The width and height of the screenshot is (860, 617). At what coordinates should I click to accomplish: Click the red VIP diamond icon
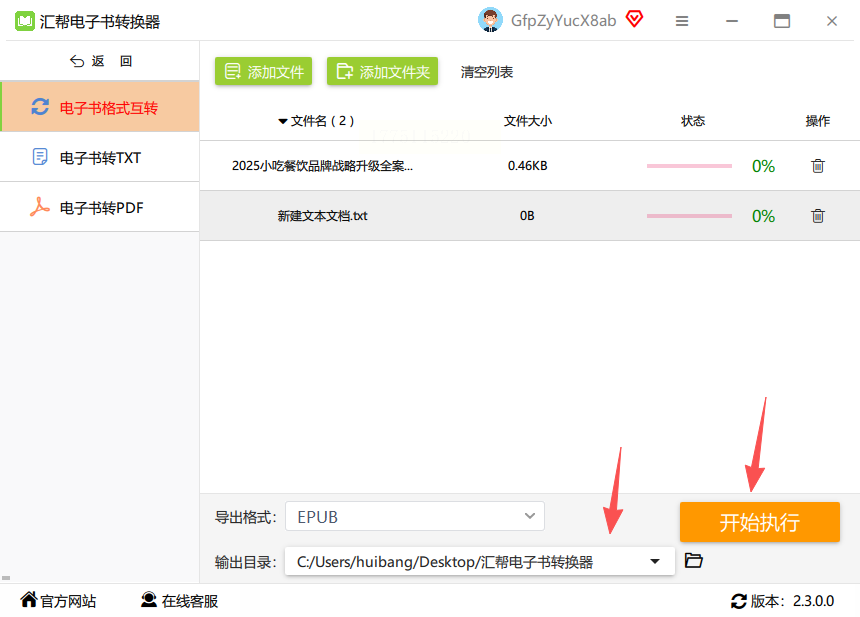click(634, 19)
